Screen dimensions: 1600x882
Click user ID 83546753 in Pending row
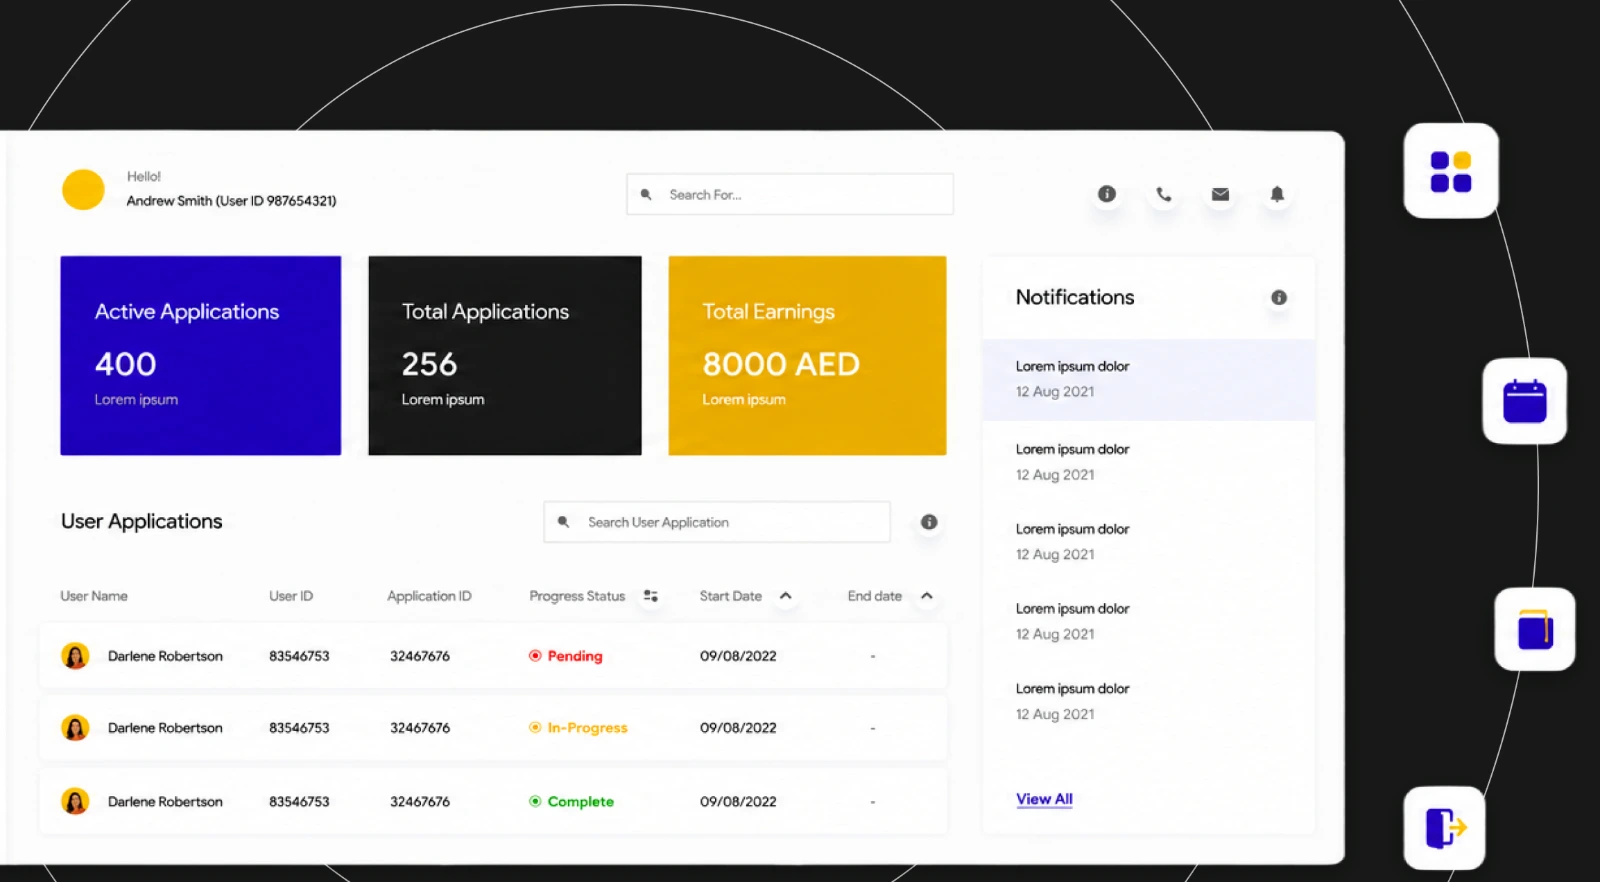coord(299,656)
